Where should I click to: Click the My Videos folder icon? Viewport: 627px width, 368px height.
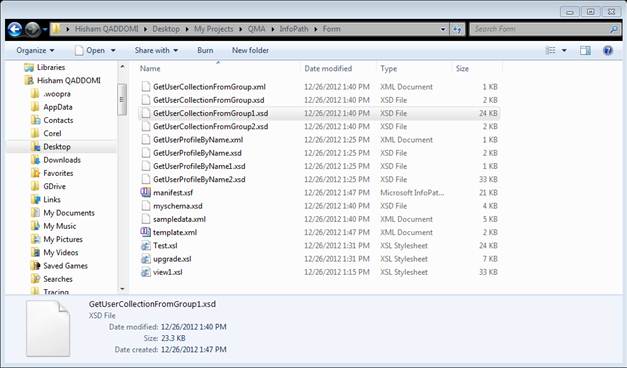[36, 252]
